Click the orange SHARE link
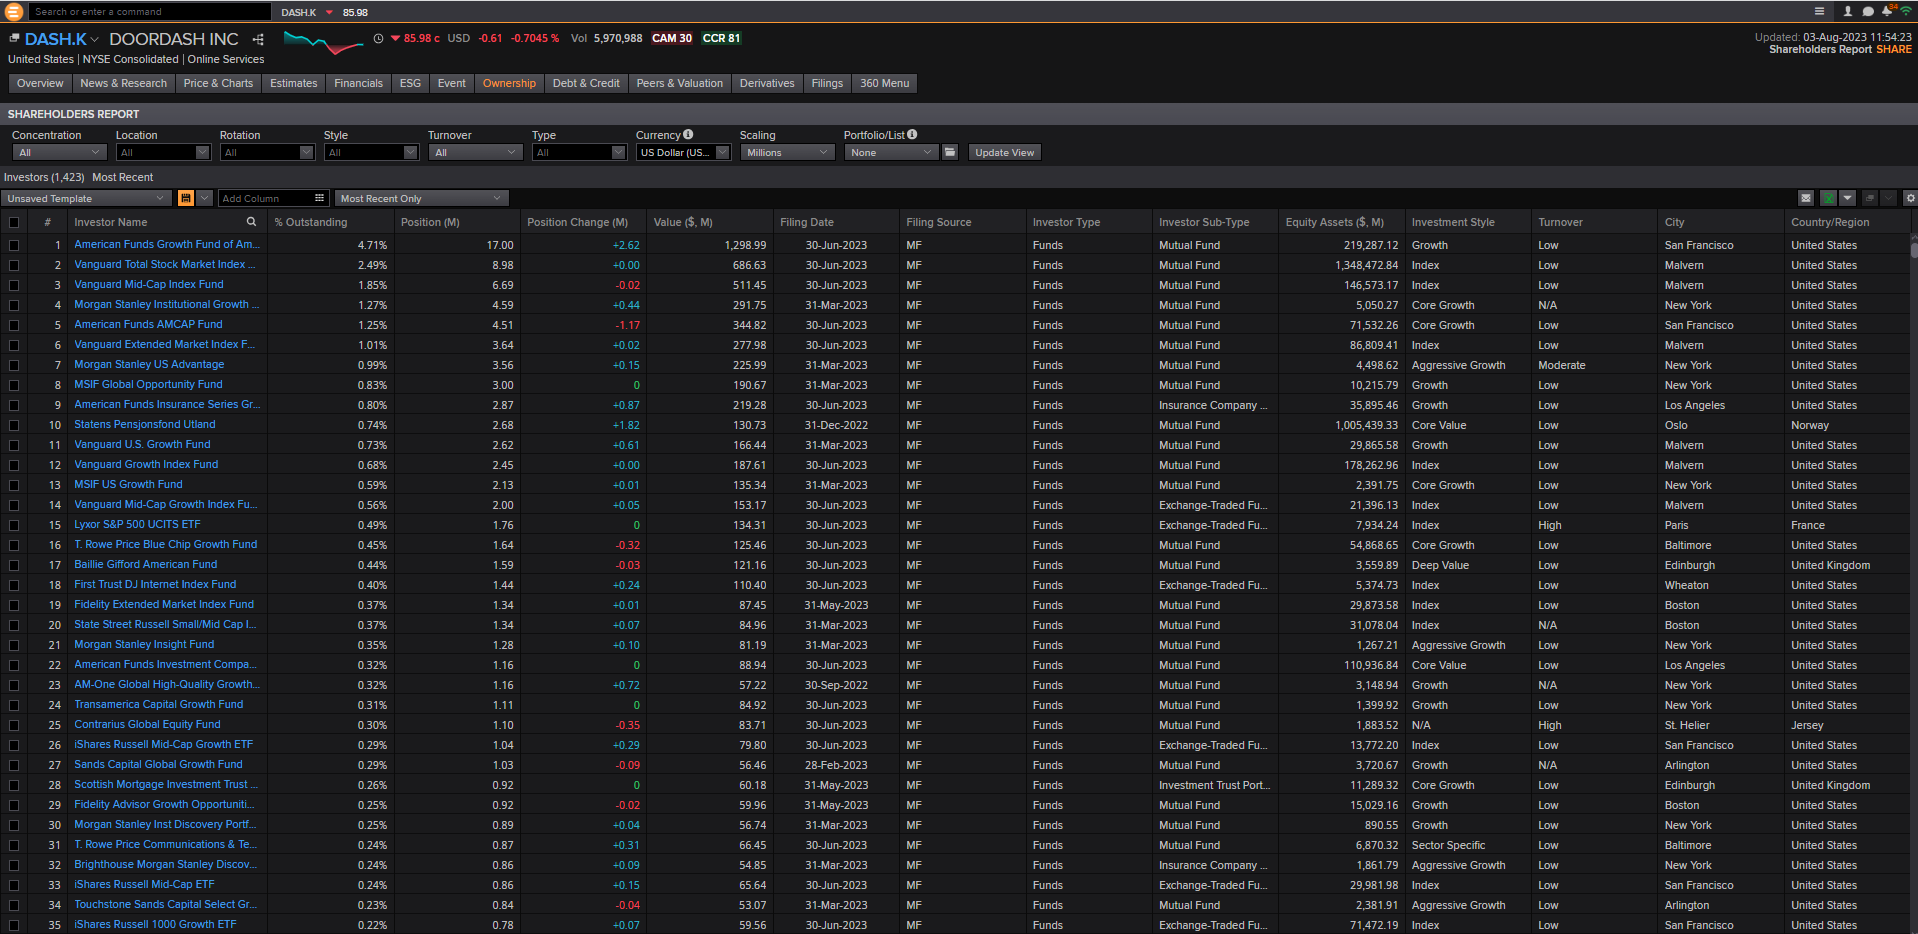The width and height of the screenshot is (1918, 934). point(1893,49)
